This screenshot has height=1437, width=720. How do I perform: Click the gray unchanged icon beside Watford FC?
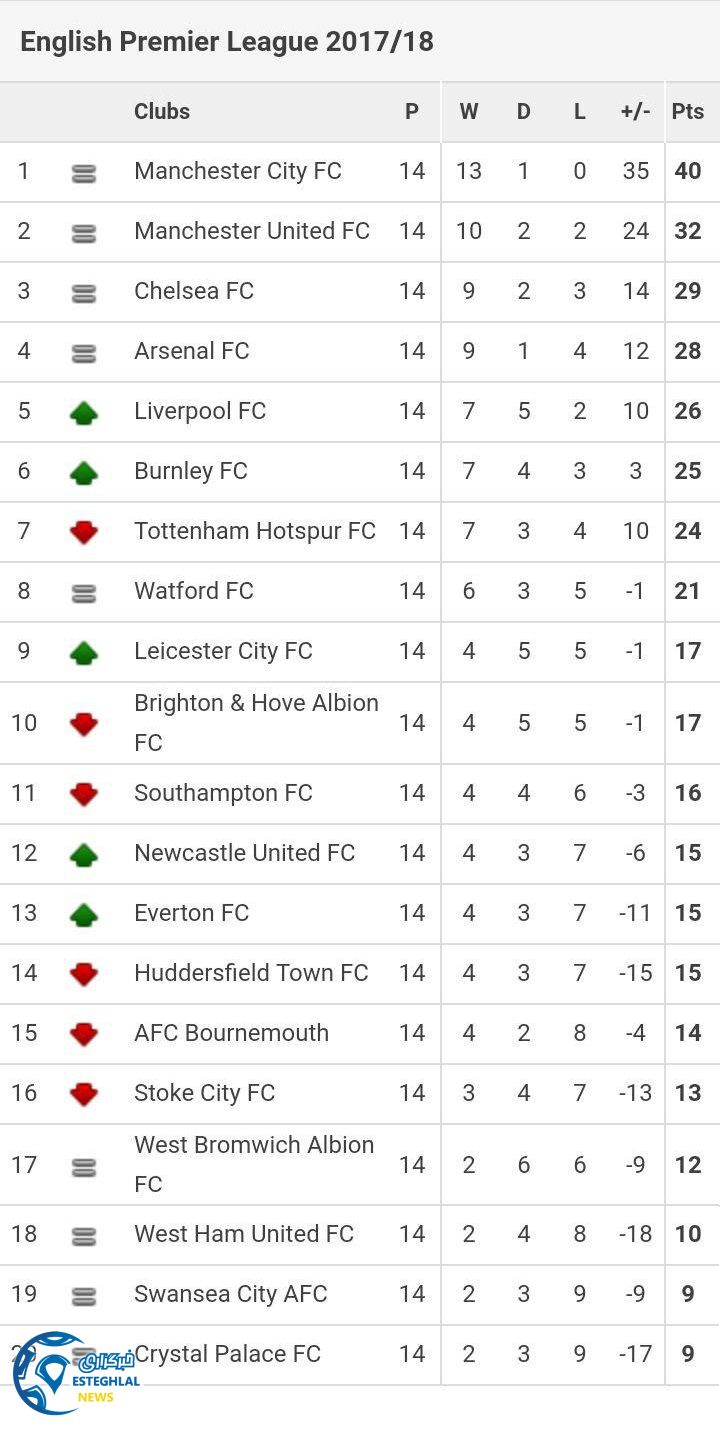(84, 593)
